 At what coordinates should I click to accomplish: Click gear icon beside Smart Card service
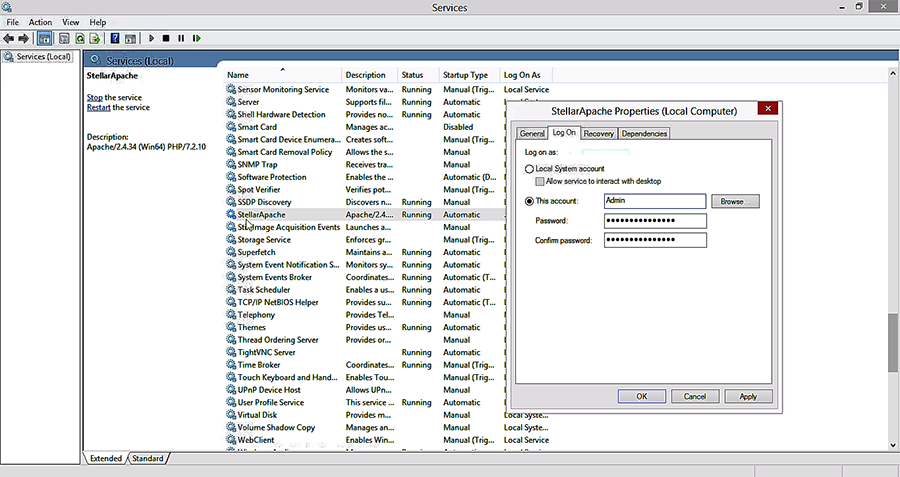click(231, 127)
